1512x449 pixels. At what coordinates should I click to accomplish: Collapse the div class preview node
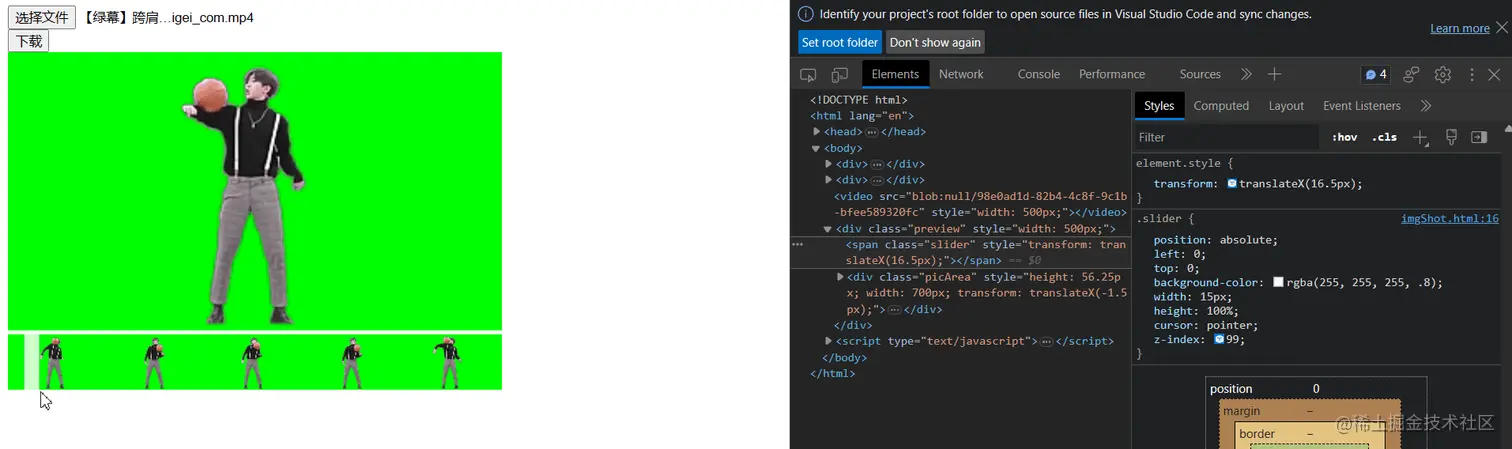[828, 229]
